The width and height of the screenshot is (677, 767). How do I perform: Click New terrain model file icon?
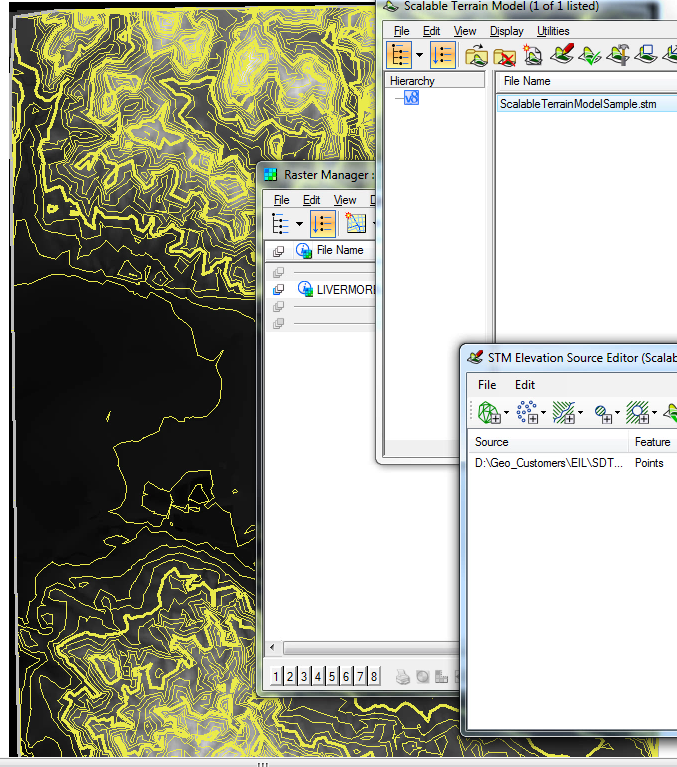pyautogui.click(x=532, y=55)
